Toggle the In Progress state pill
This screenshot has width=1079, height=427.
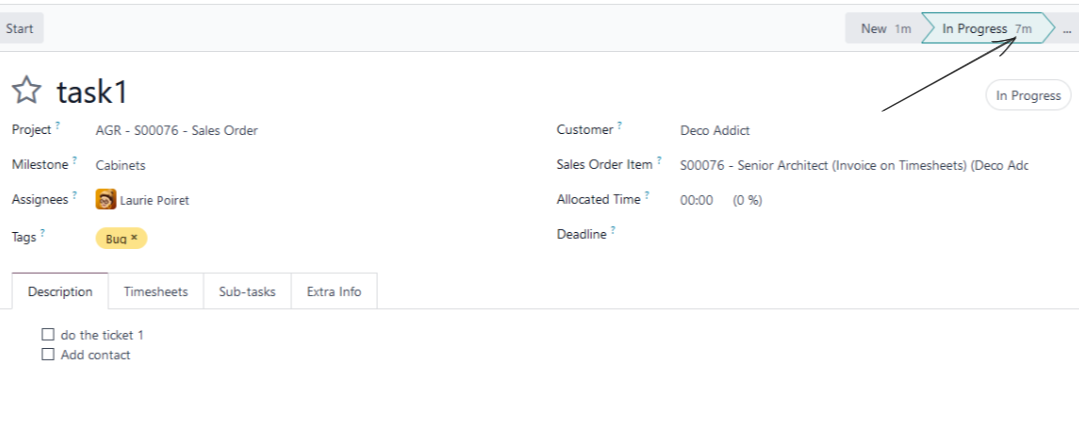1028,96
